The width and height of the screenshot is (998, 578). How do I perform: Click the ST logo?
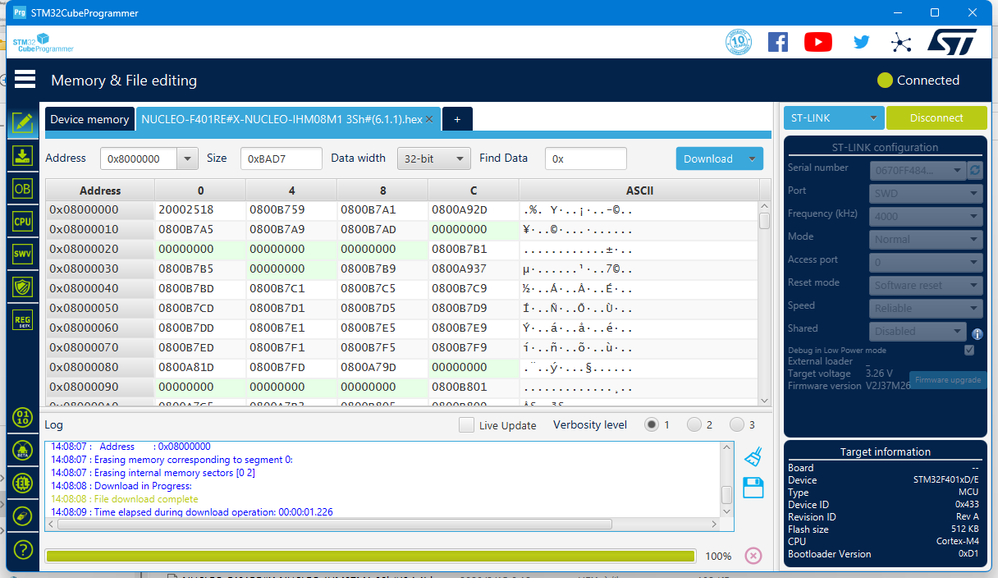coord(952,42)
